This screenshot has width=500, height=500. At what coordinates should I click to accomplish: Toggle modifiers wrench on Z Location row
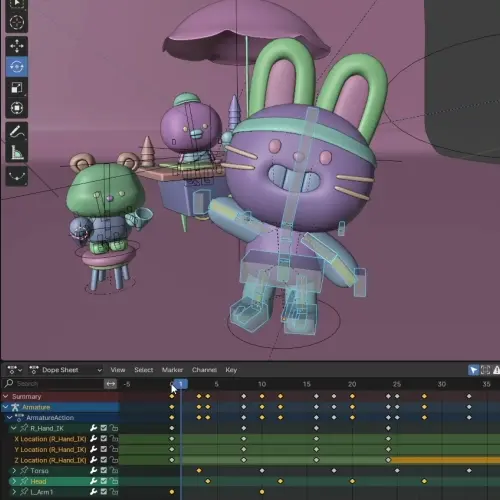(94, 460)
